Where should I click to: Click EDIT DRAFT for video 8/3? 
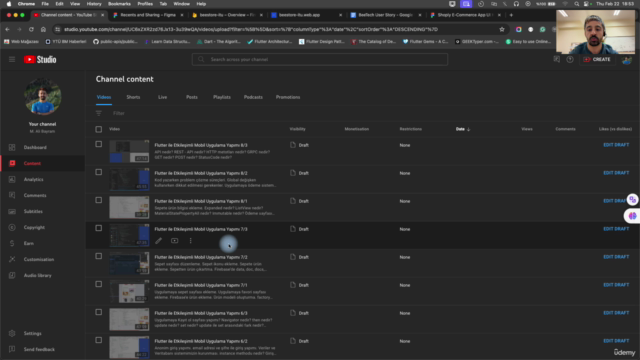(616, 145)
